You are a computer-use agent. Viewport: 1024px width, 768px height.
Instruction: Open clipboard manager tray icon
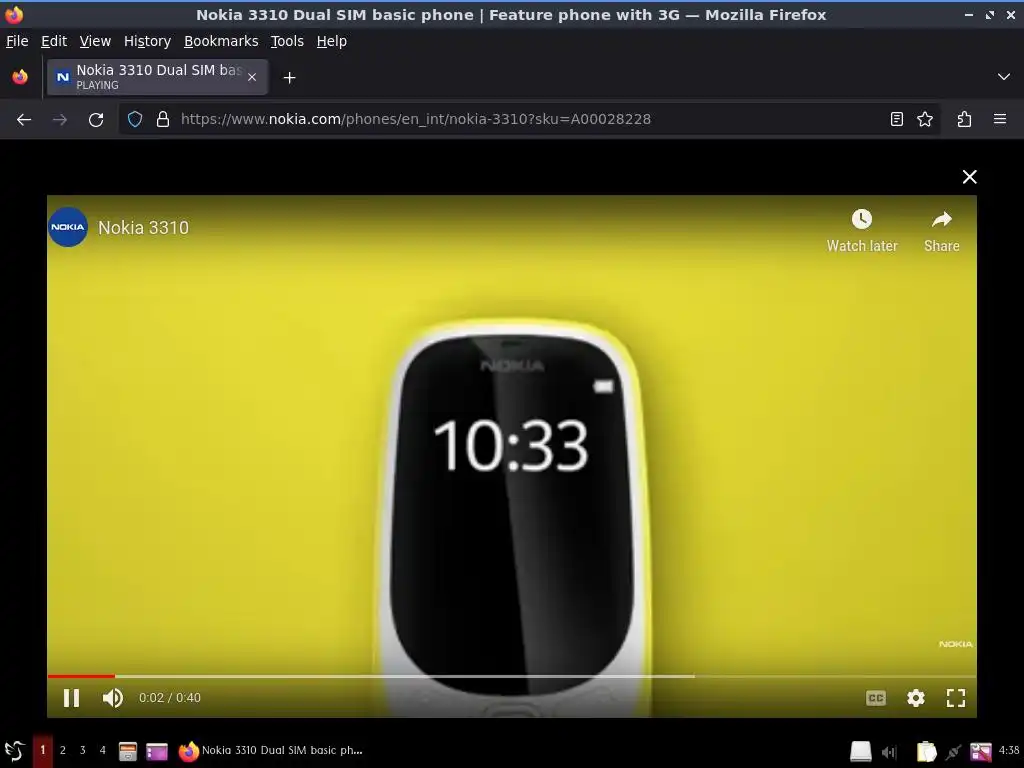pos(926,752)
